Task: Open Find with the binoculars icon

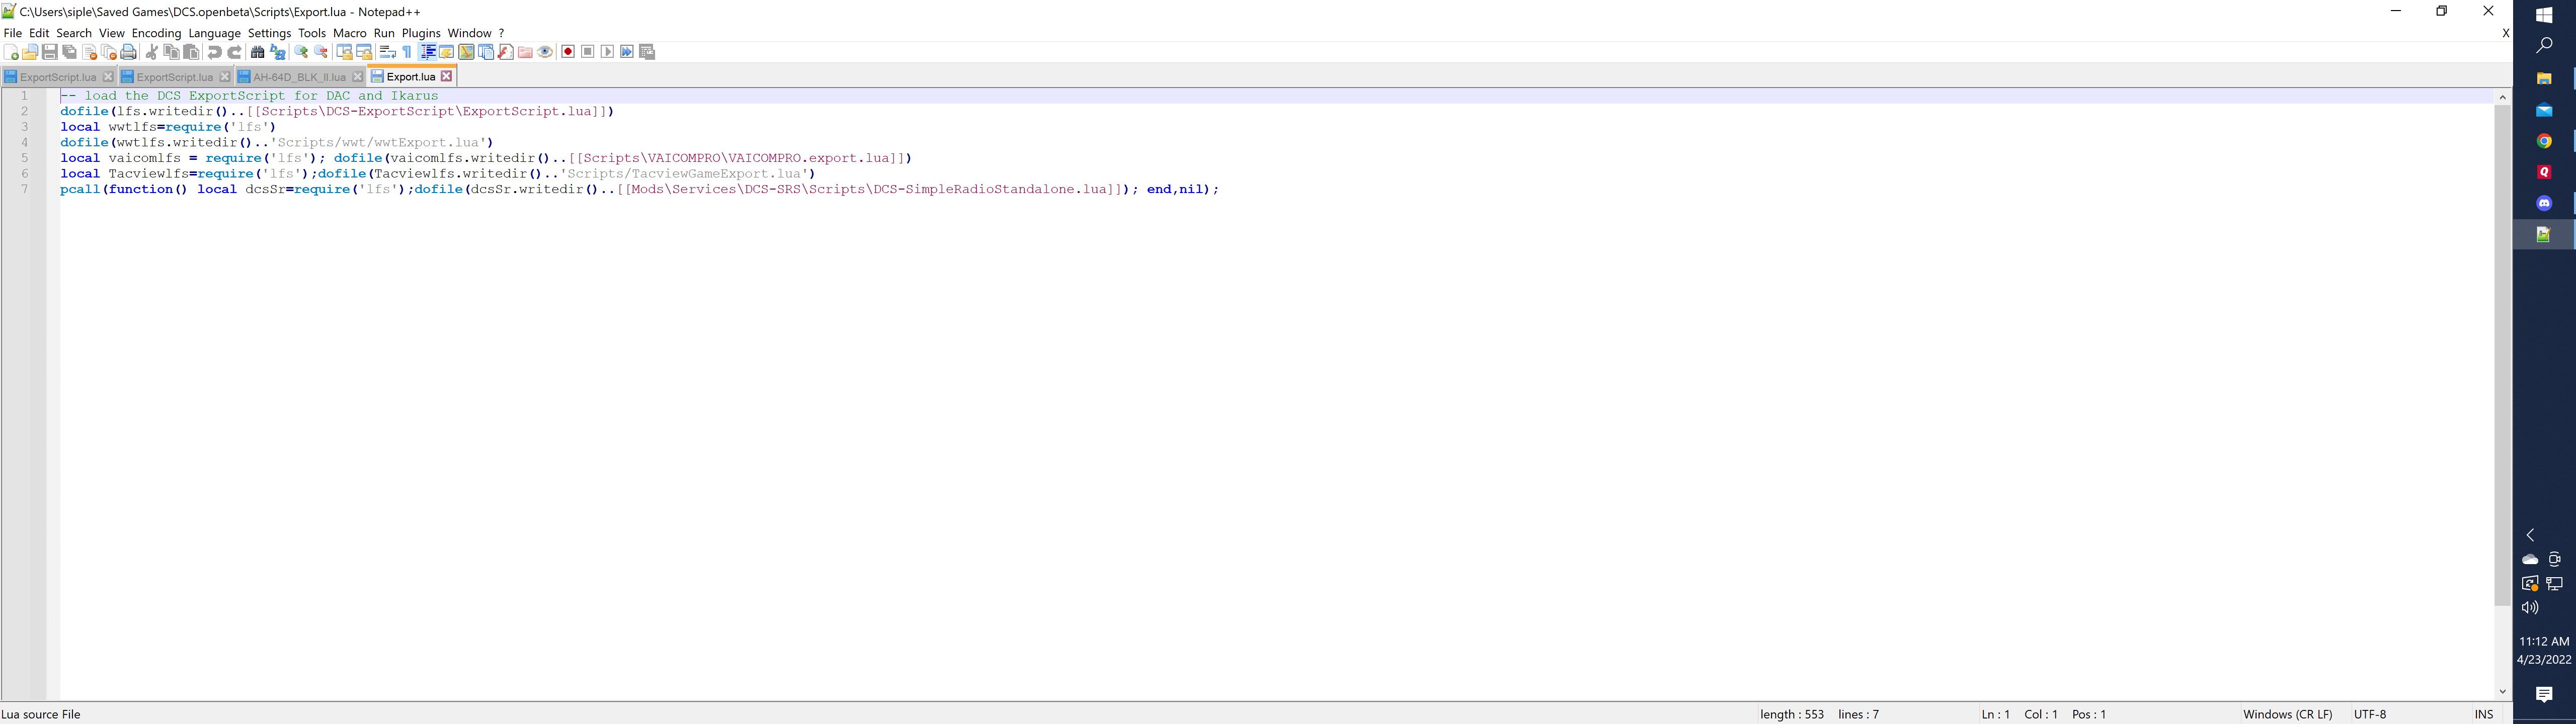Action: click(257, 52)
